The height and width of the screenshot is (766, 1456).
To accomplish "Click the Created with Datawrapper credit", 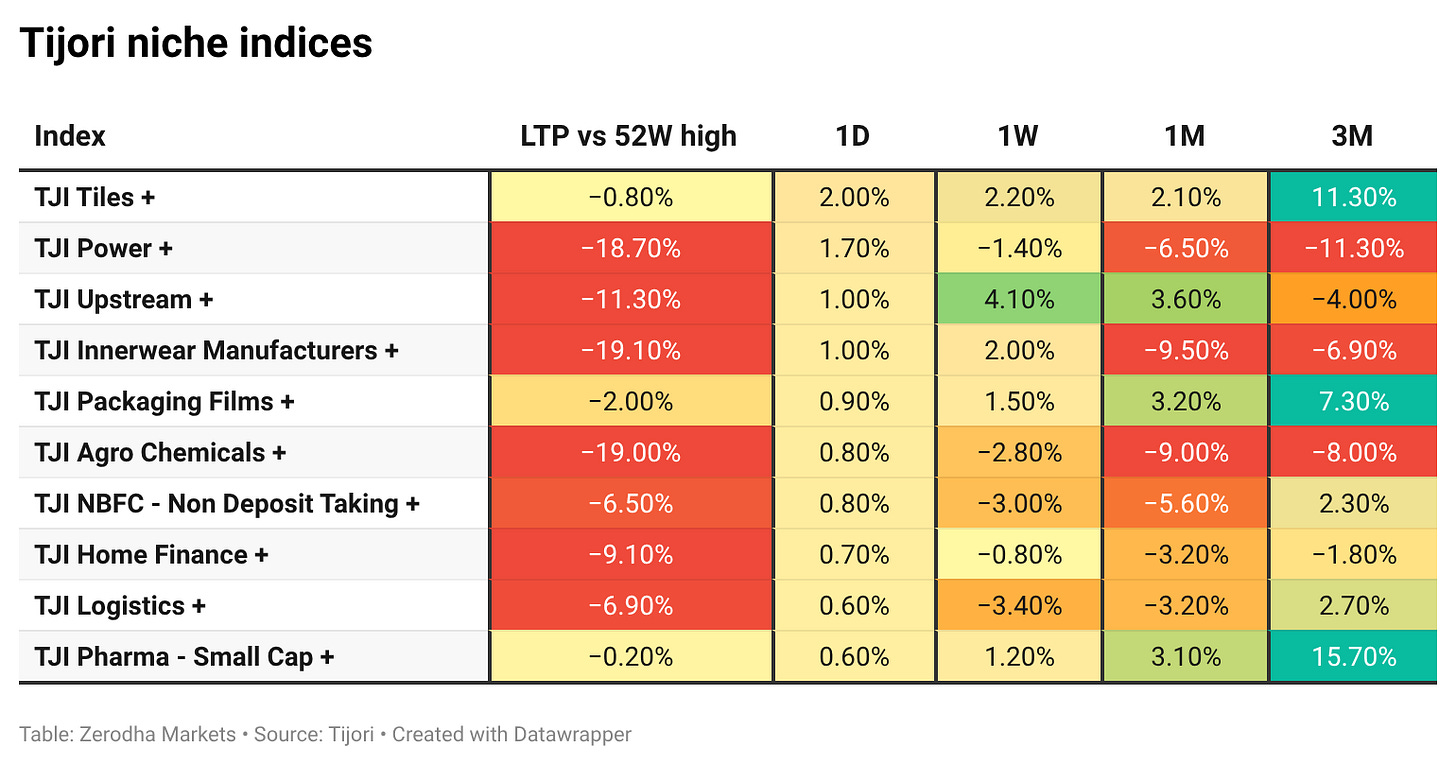I will coord(512,734).
